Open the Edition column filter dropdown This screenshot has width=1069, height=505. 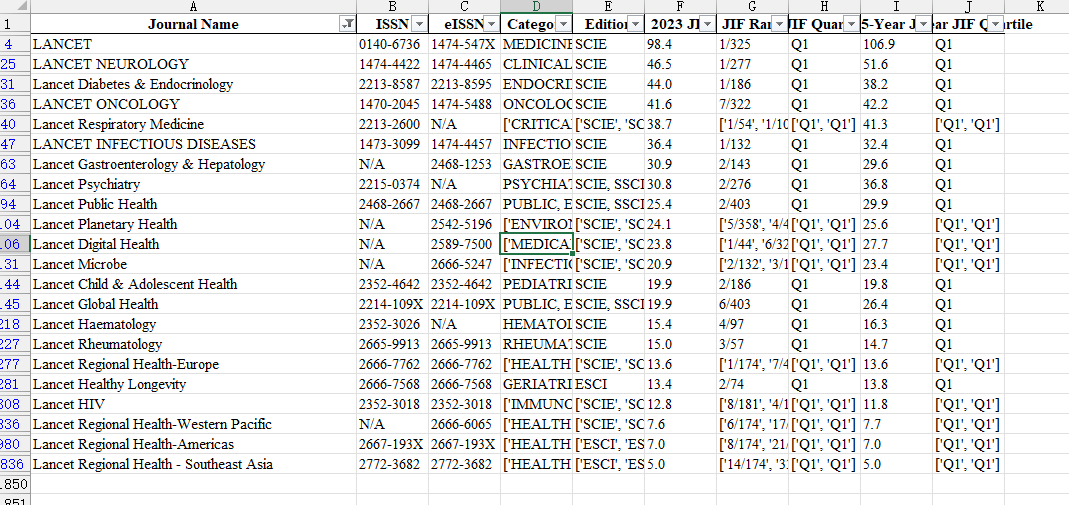click(x=635, y=25)
